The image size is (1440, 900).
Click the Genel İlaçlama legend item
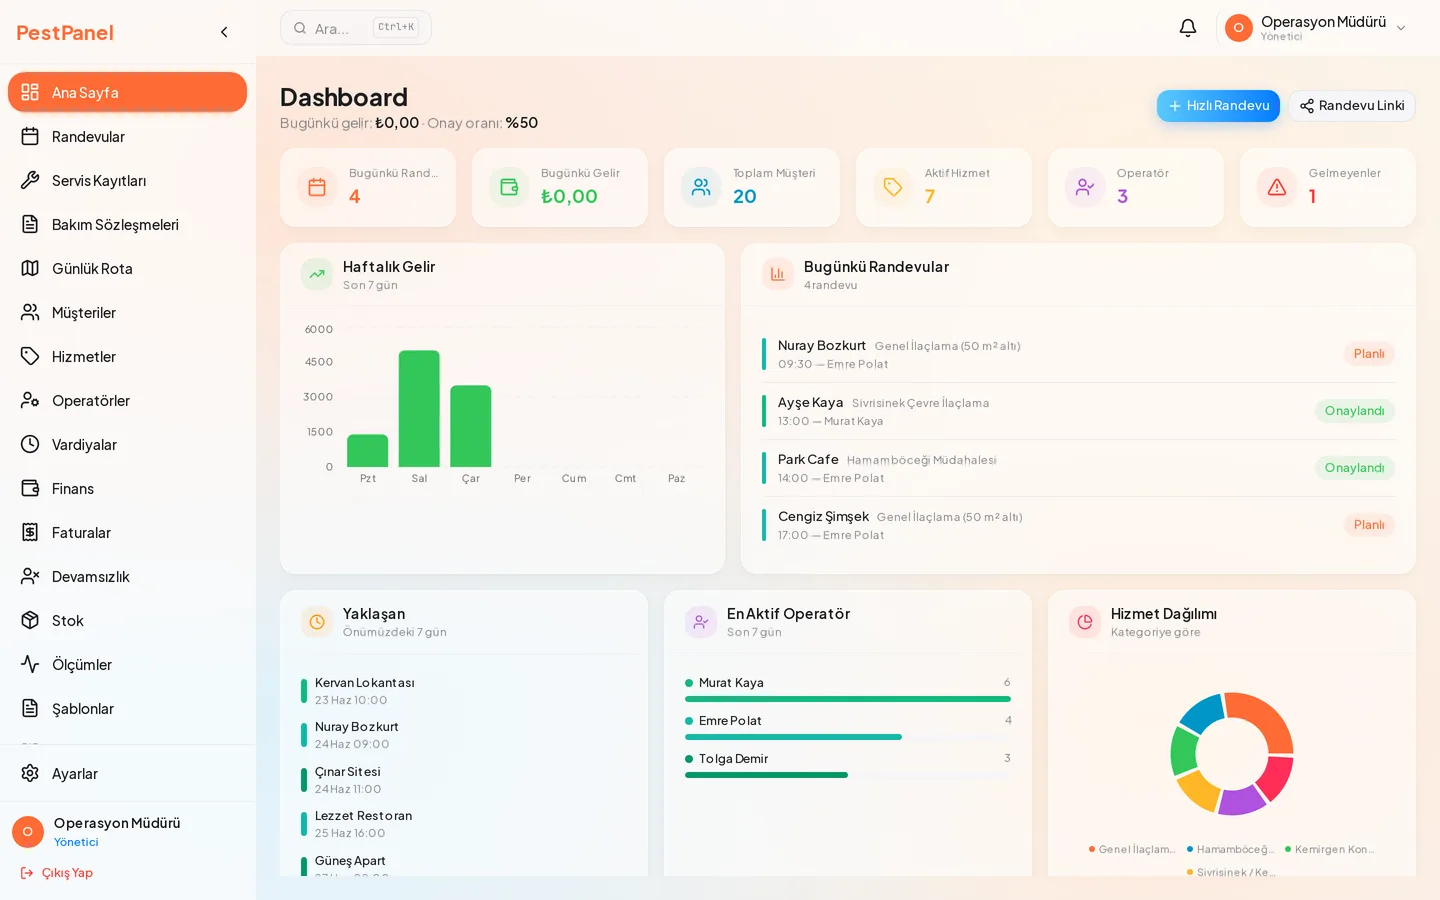(1133, 849)
